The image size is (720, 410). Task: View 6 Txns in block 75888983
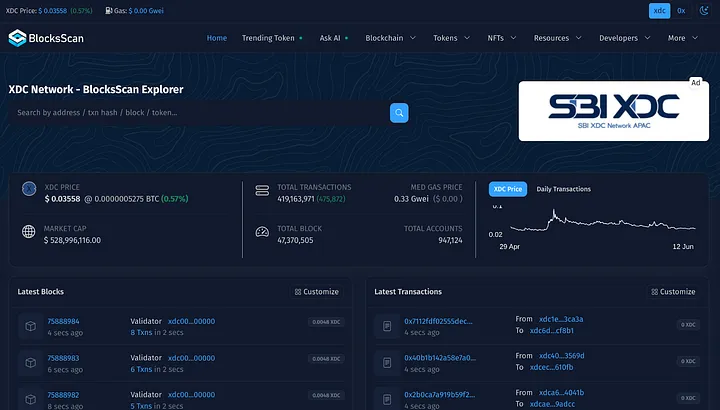tap(141, 369)
